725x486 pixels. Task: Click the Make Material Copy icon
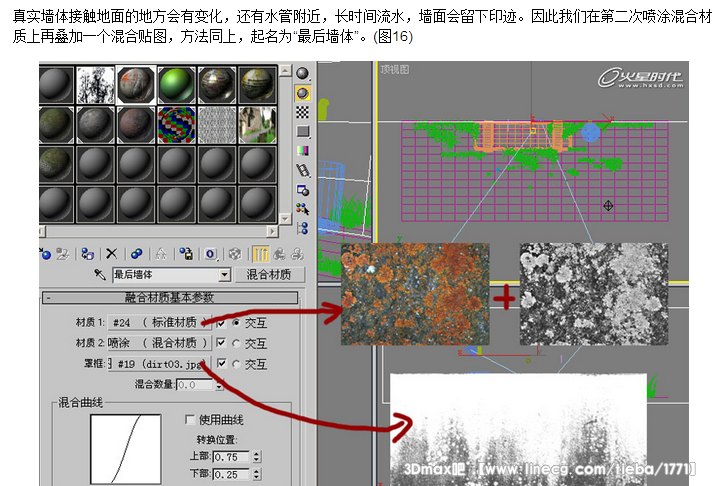click(136, 254)
